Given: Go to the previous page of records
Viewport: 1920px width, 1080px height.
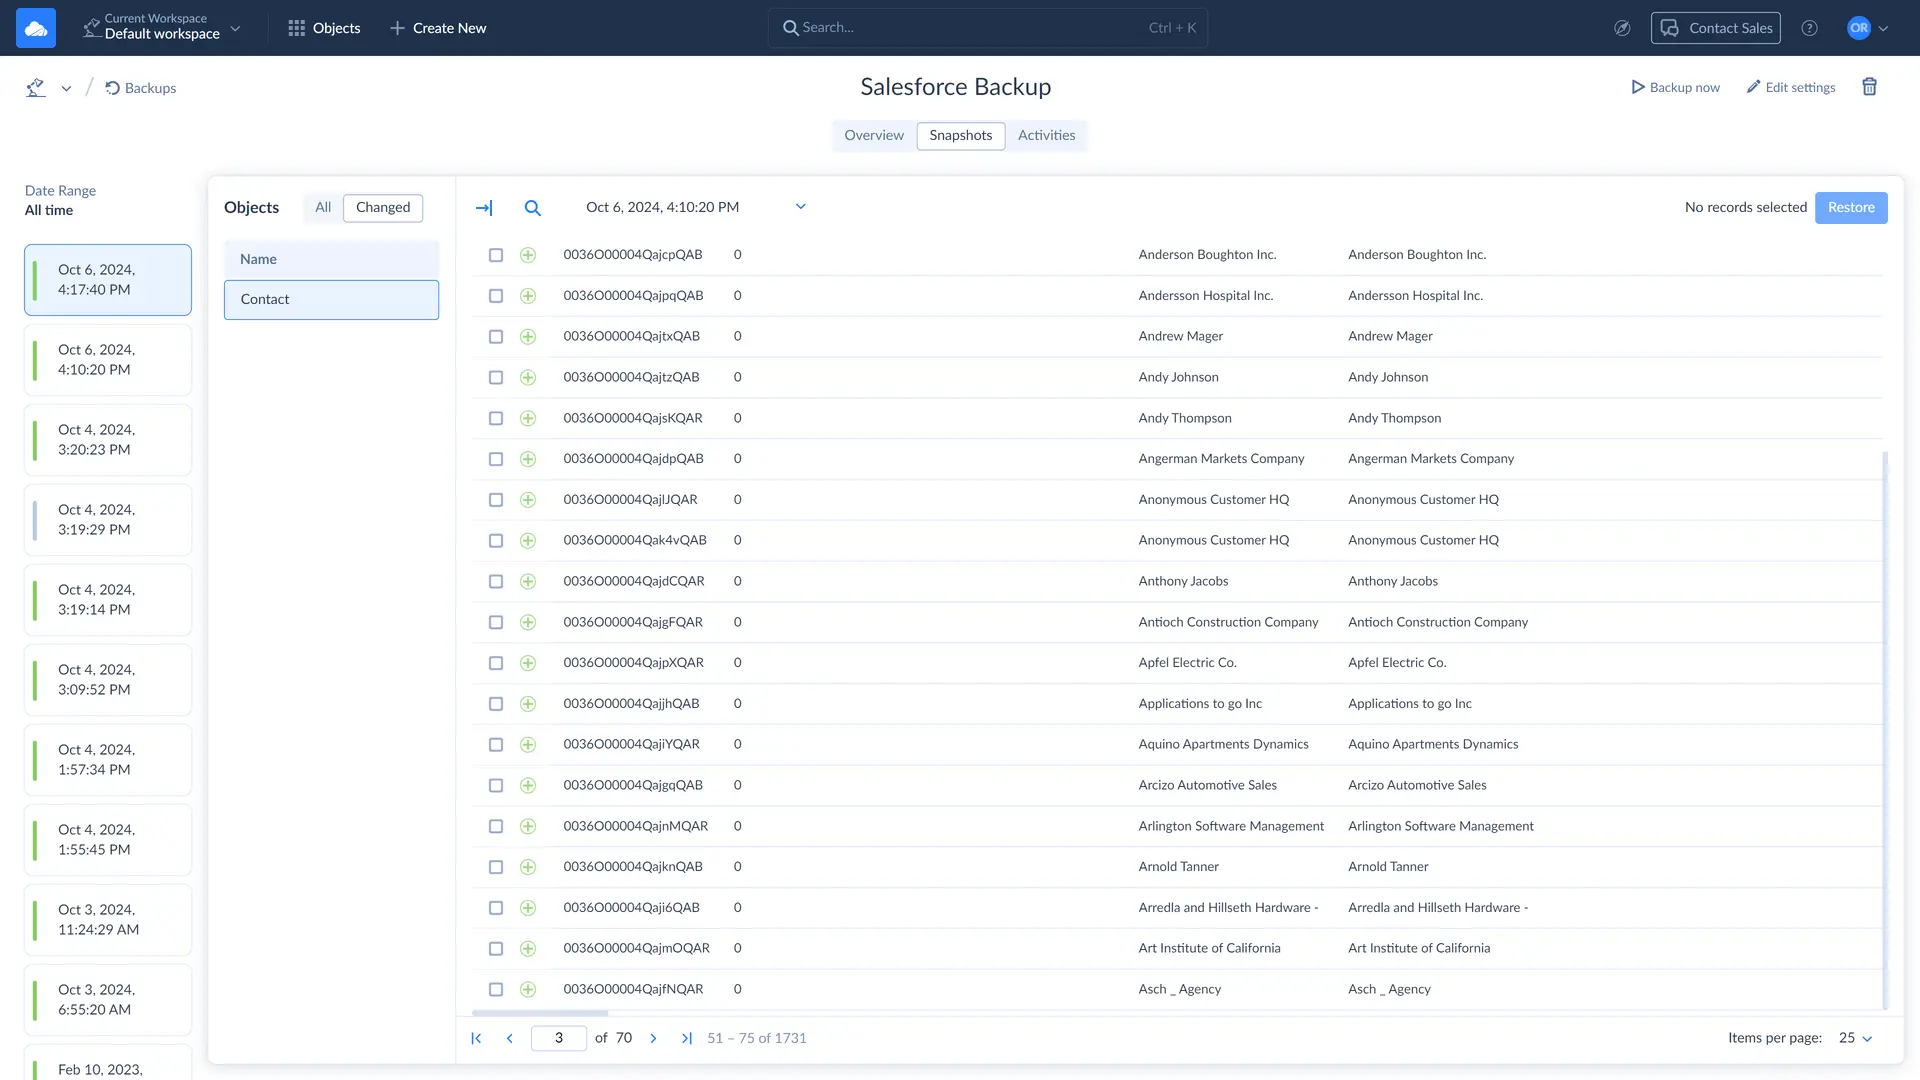Looking at the screenshot, I should (509, 1038).
